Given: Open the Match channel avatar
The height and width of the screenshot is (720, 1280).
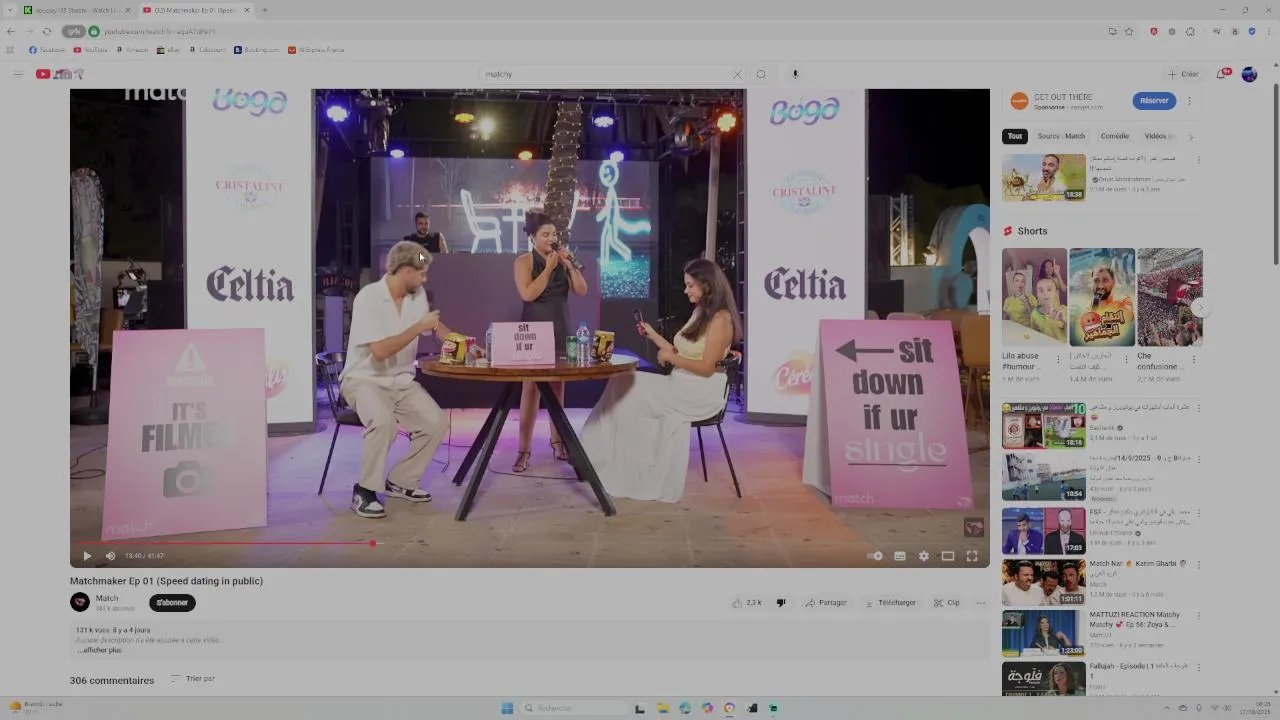Looking at the screenshot, I should [80, 602].
